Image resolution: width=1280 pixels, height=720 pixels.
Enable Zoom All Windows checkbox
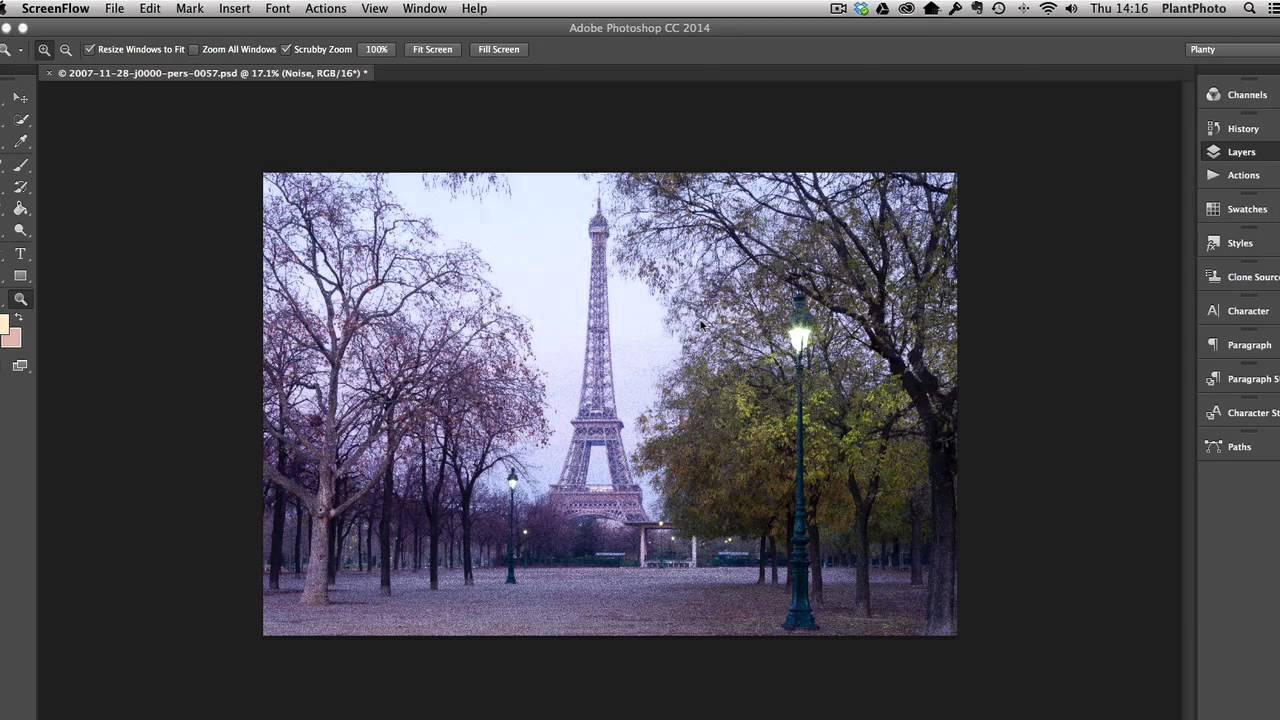pyautogui.click(x=194, y=49)
